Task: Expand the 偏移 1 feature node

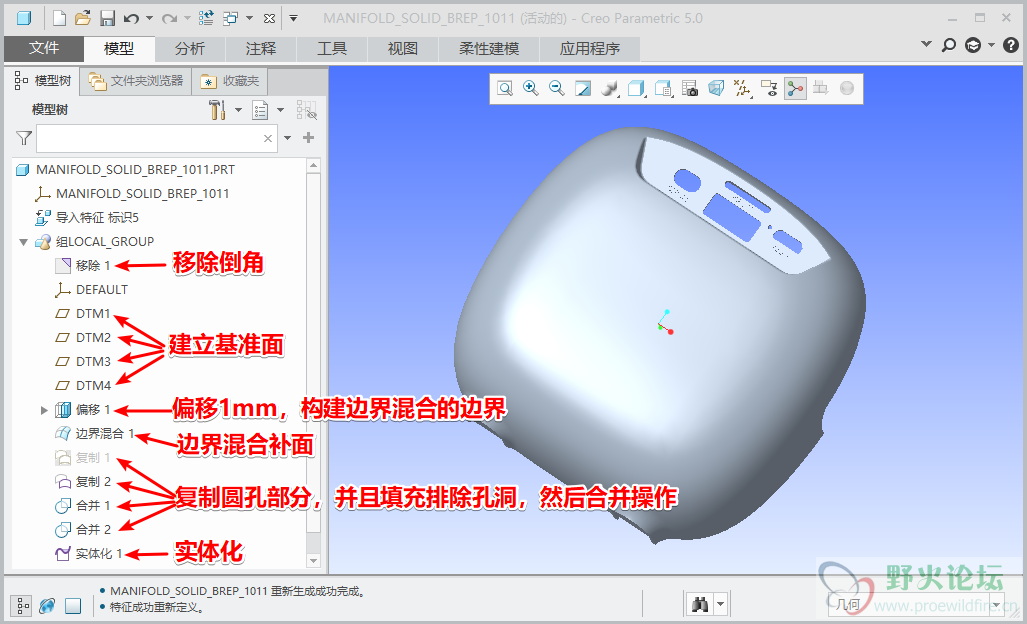Action: [x=44, y=411]
